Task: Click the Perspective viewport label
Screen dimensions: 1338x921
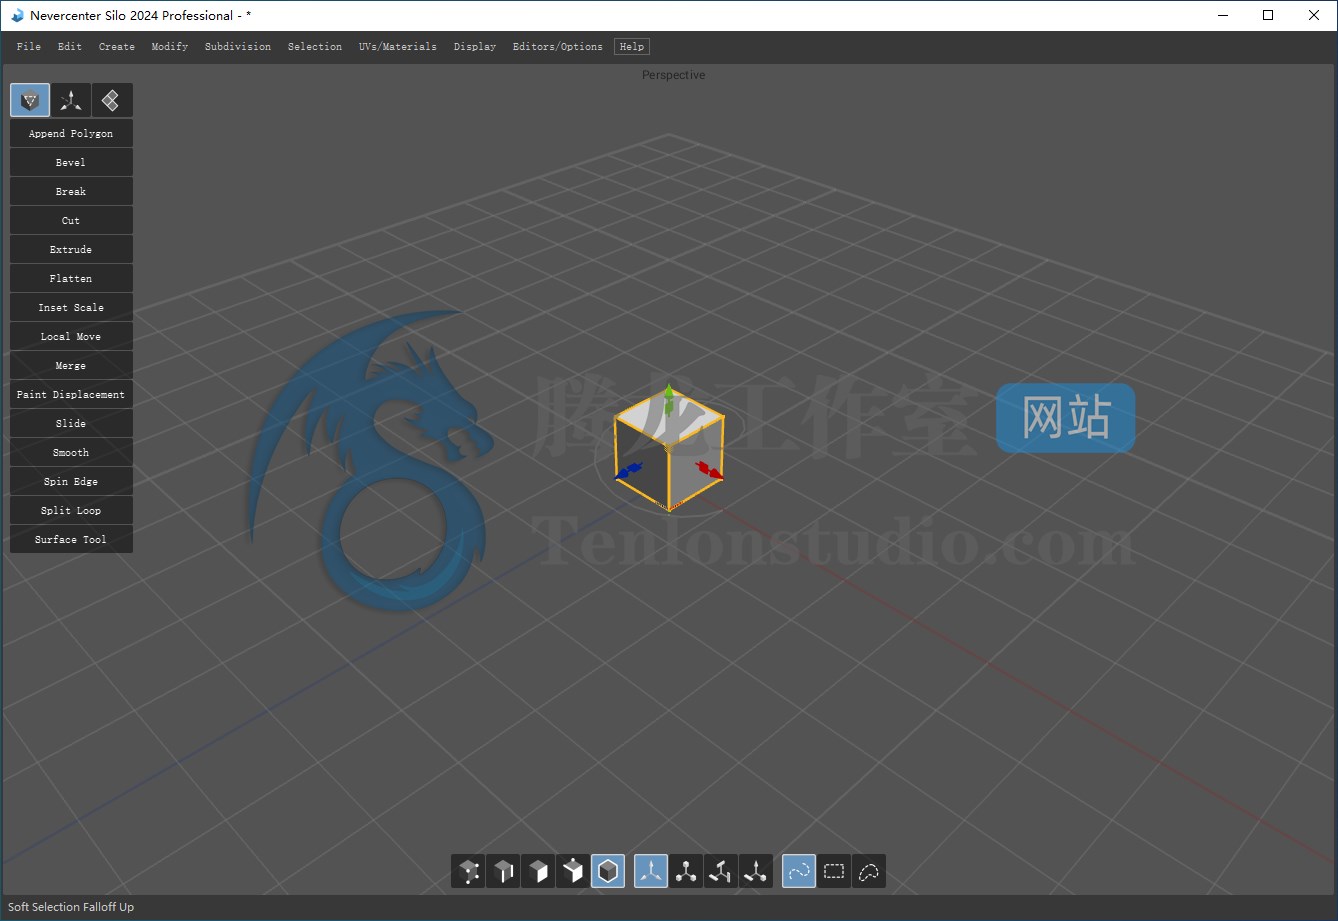Action: pos(673,75)
